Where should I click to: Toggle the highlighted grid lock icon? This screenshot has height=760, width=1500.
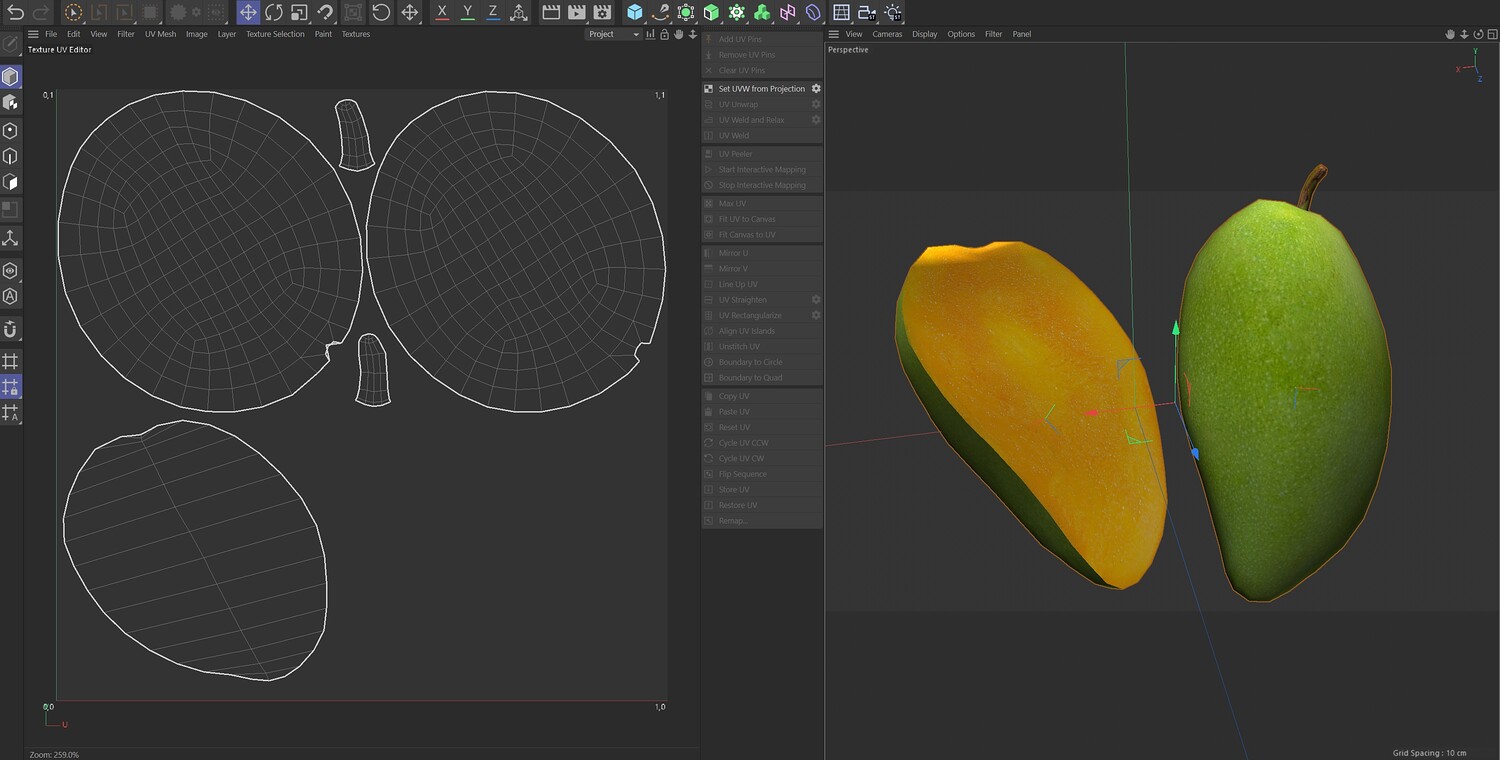click(x=10, y=387)
